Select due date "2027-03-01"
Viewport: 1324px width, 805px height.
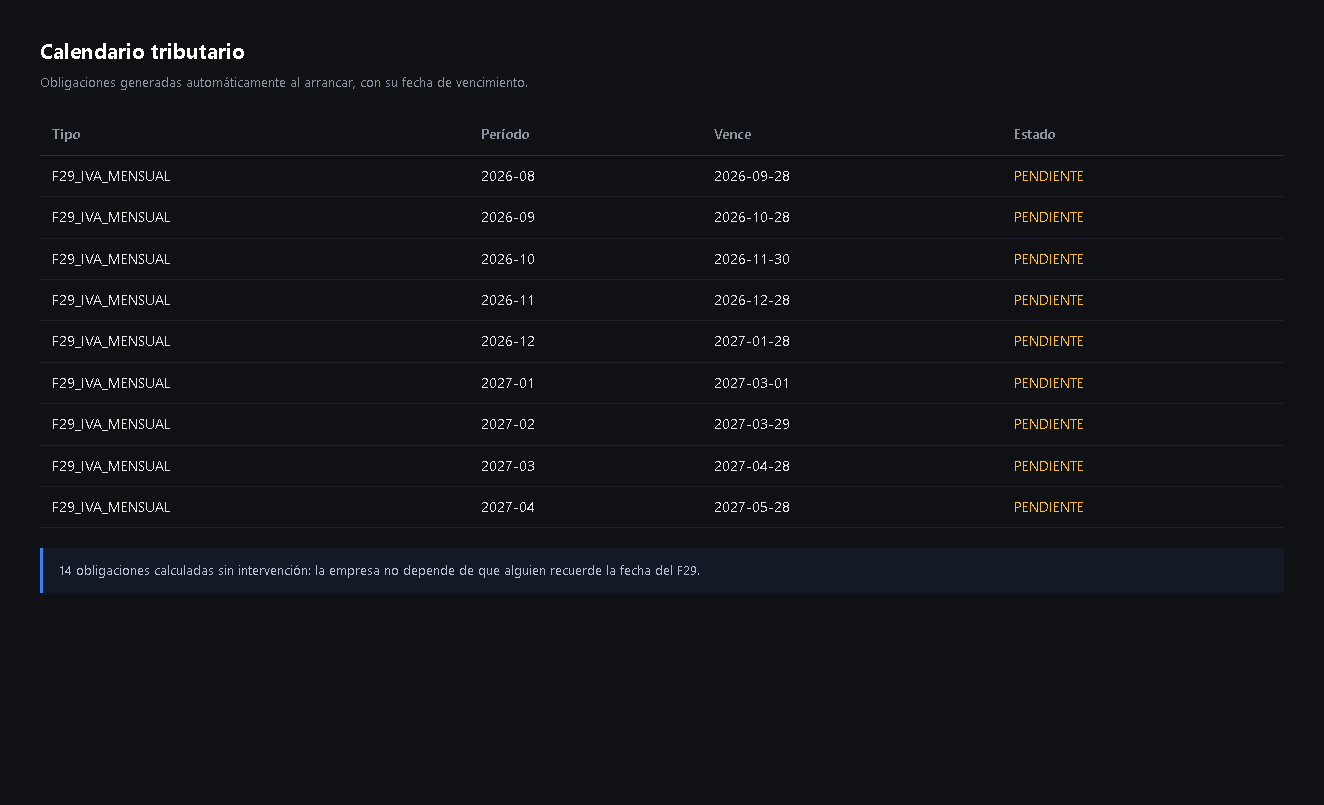(x=752, y=383)
